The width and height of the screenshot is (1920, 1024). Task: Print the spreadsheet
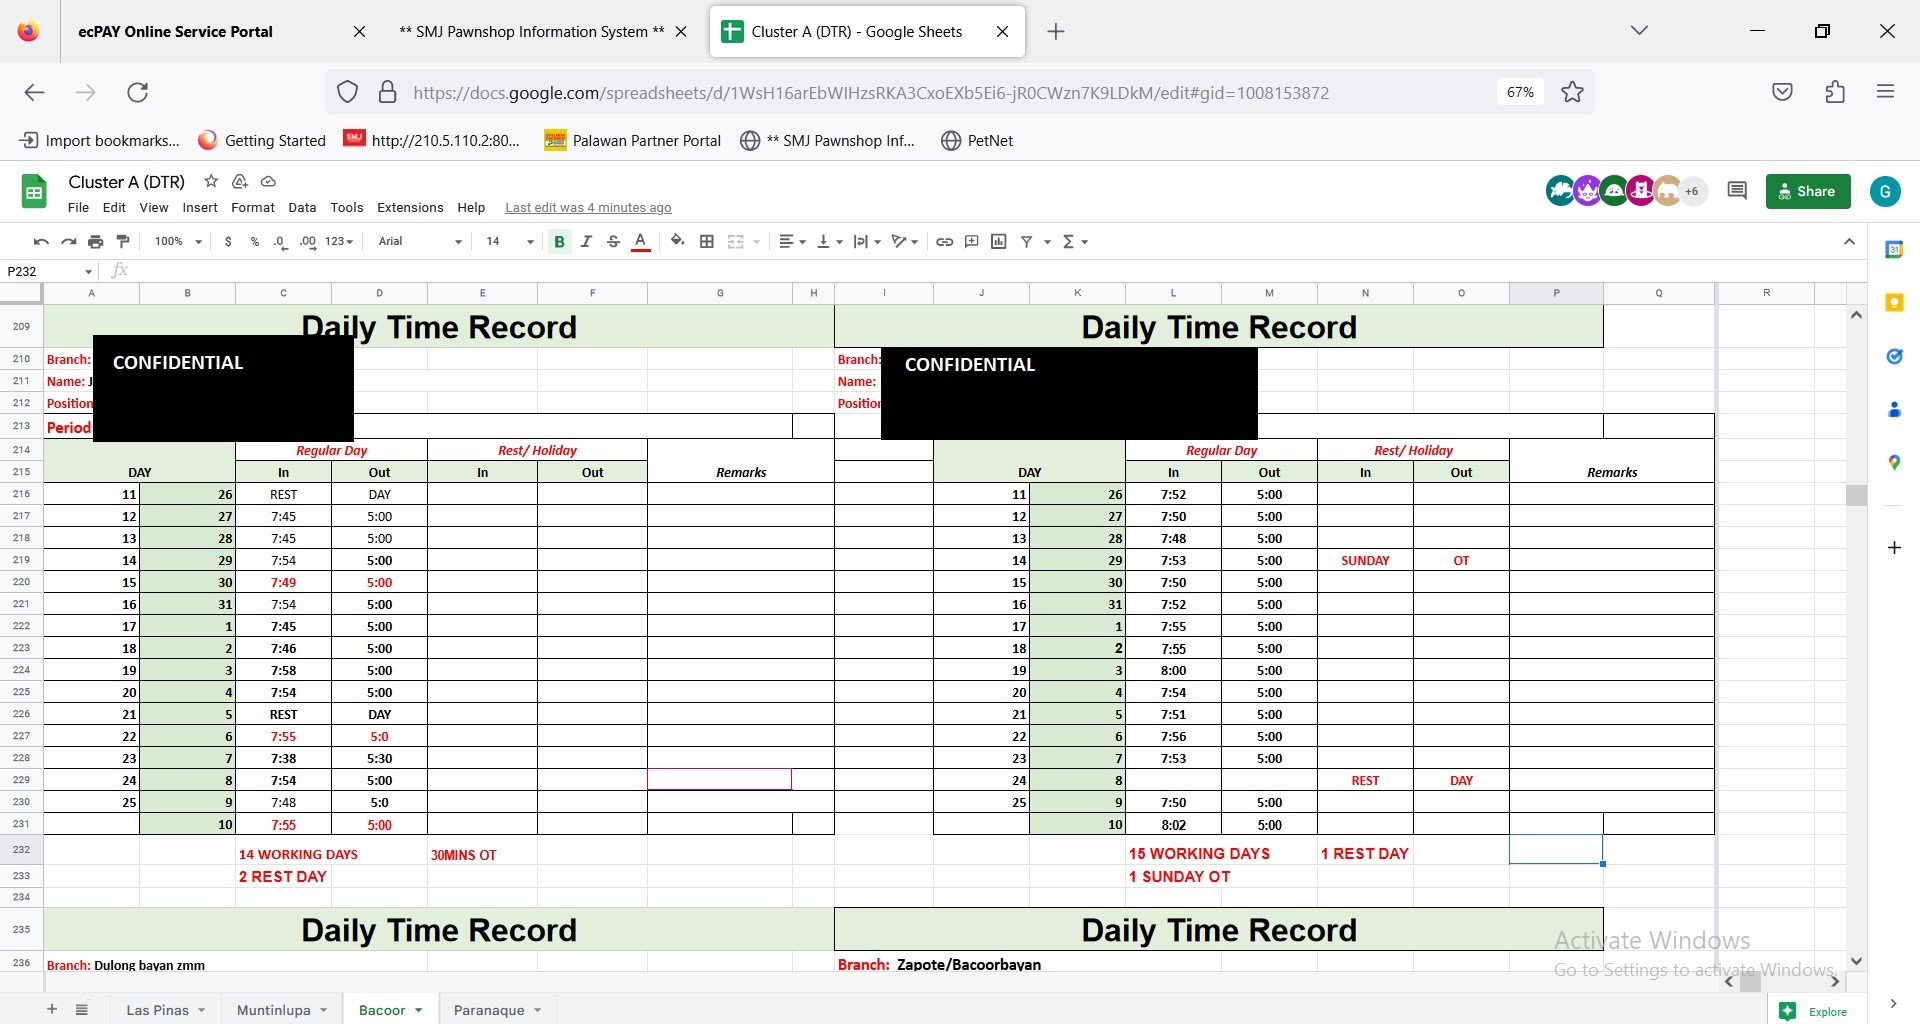[95, 241]
